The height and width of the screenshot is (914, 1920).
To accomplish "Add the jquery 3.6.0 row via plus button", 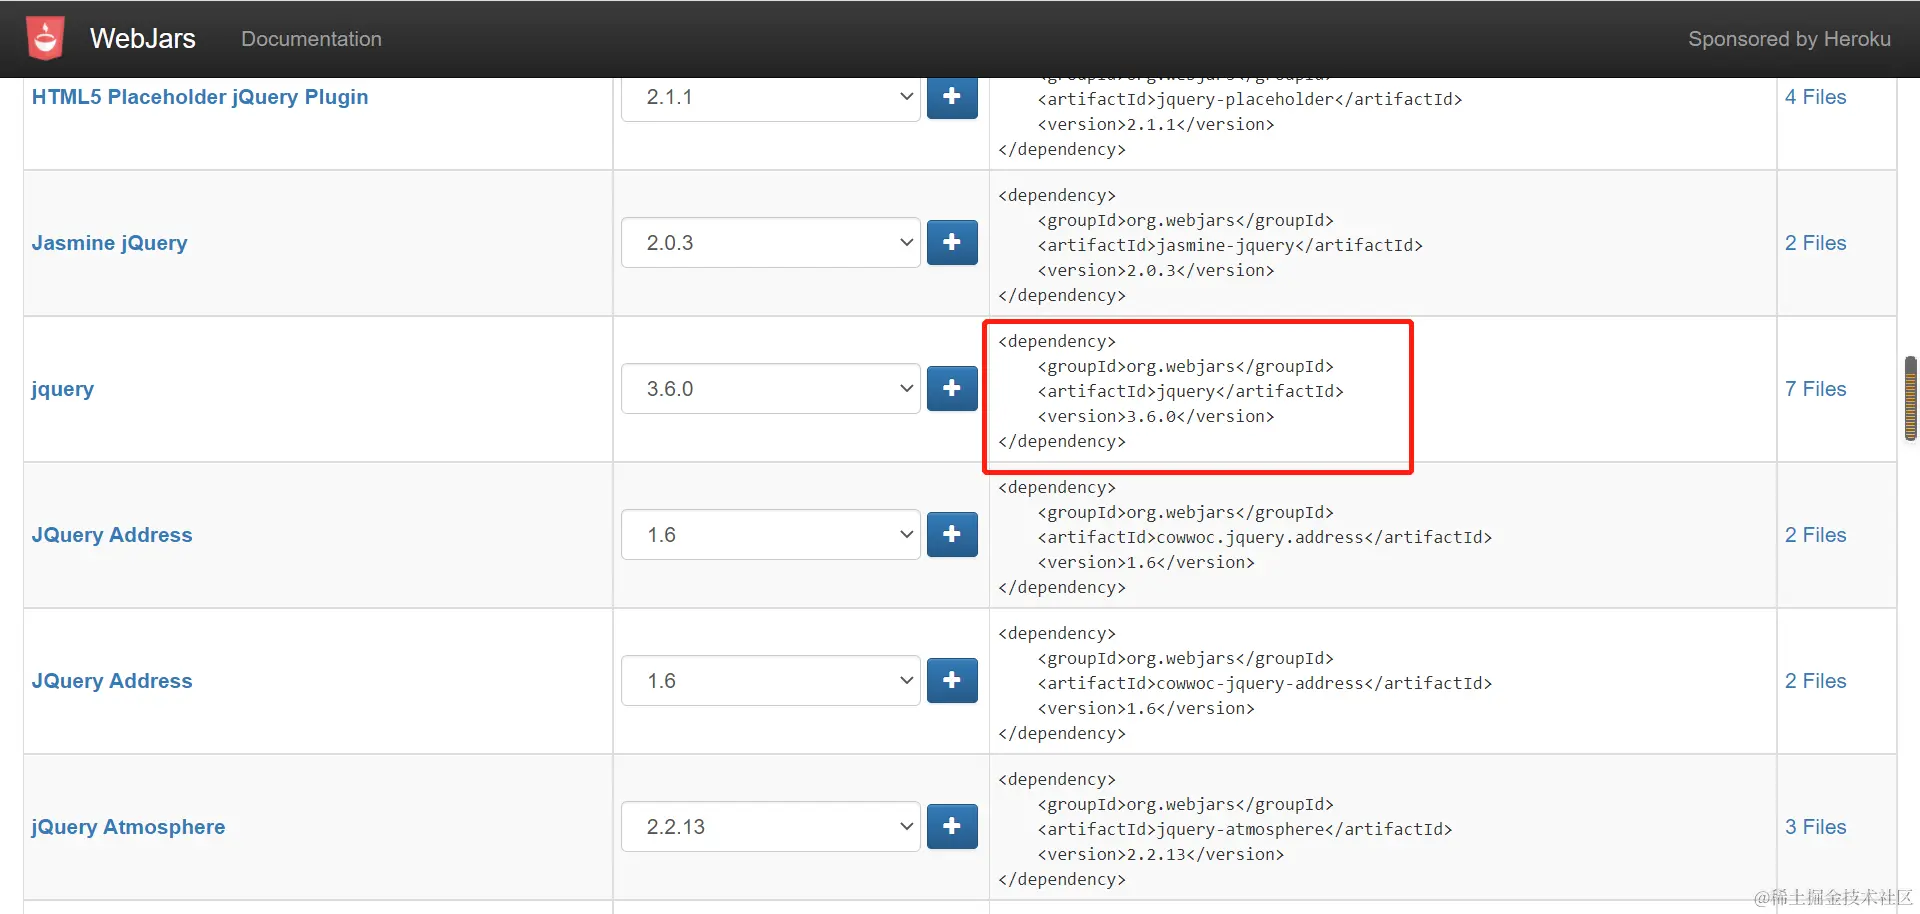I will 952,388.
